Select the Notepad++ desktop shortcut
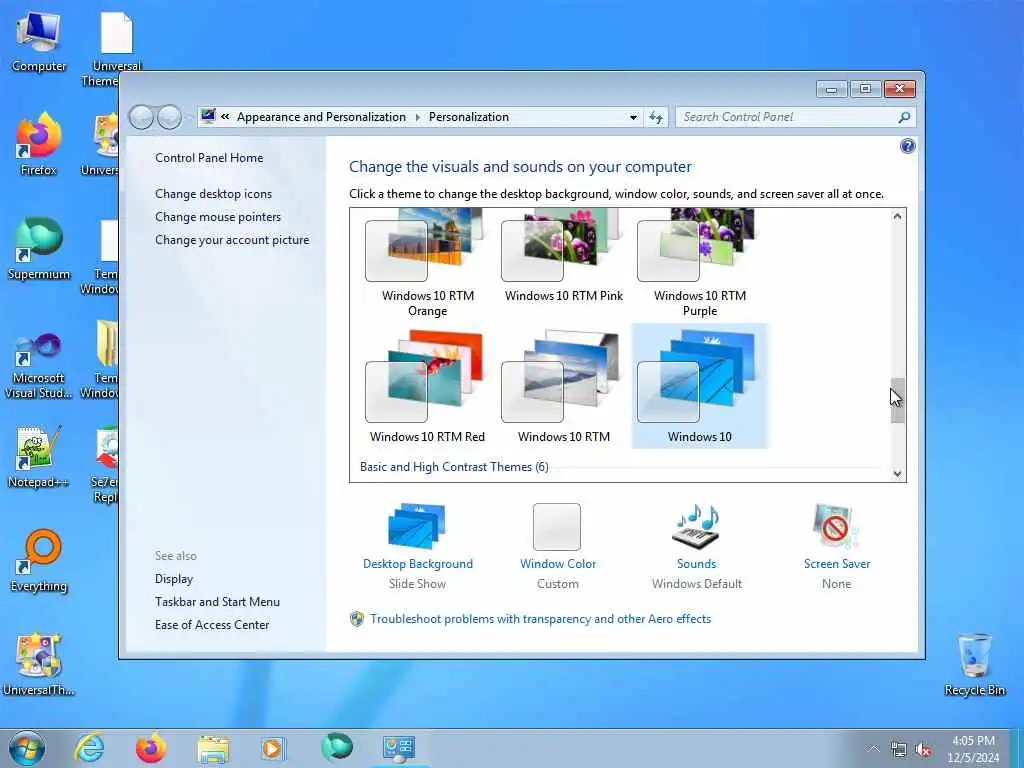Viewport: 1024px width, 768px height. [39, 457]
